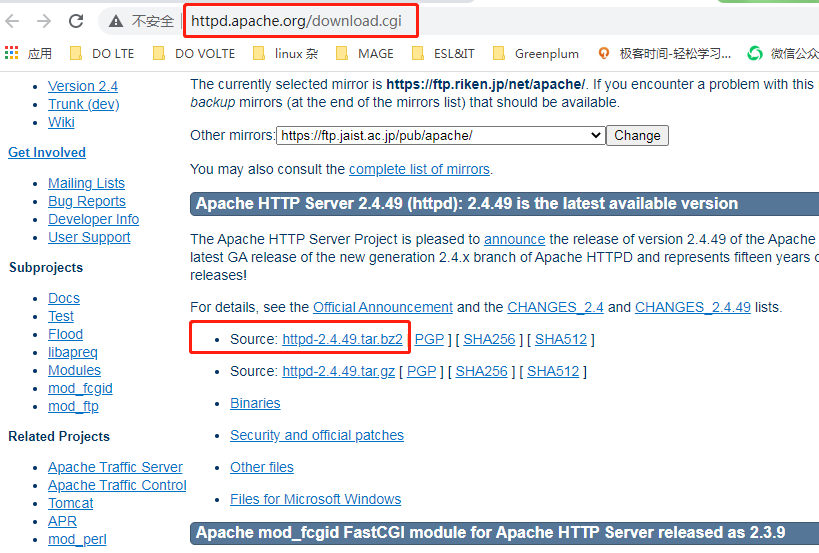Open the libapreq subproject link
Viewport: 819px width, 553px height.
pos(73,352)
